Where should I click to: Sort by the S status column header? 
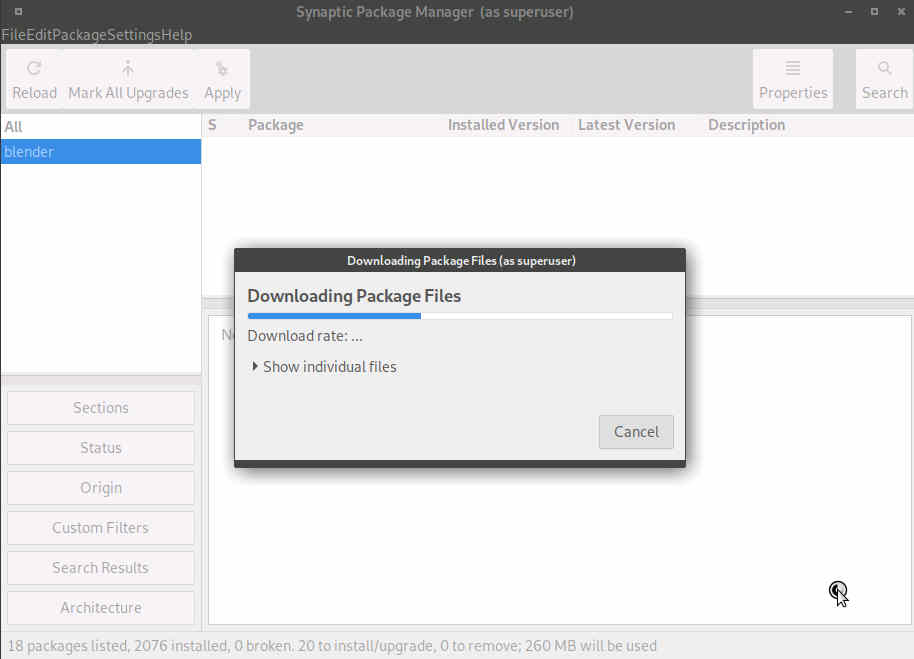coord(212,125)
